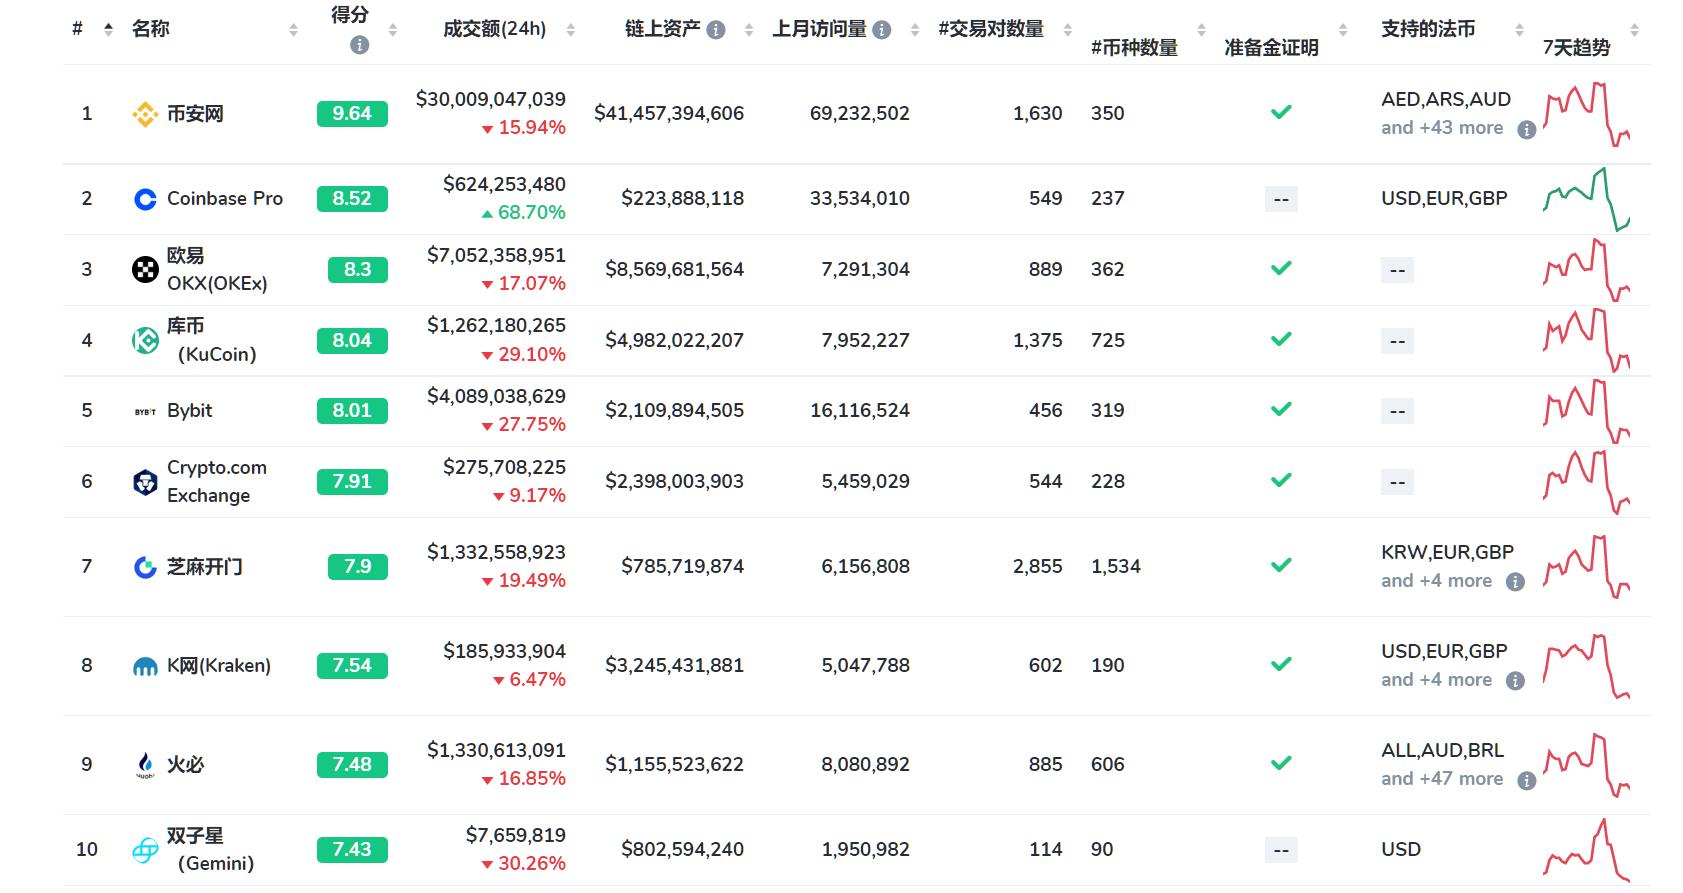1683x893 pixels.
Task: Click Bybit's proof-of-reserves checkmark
Action: tap(1281, 410)
